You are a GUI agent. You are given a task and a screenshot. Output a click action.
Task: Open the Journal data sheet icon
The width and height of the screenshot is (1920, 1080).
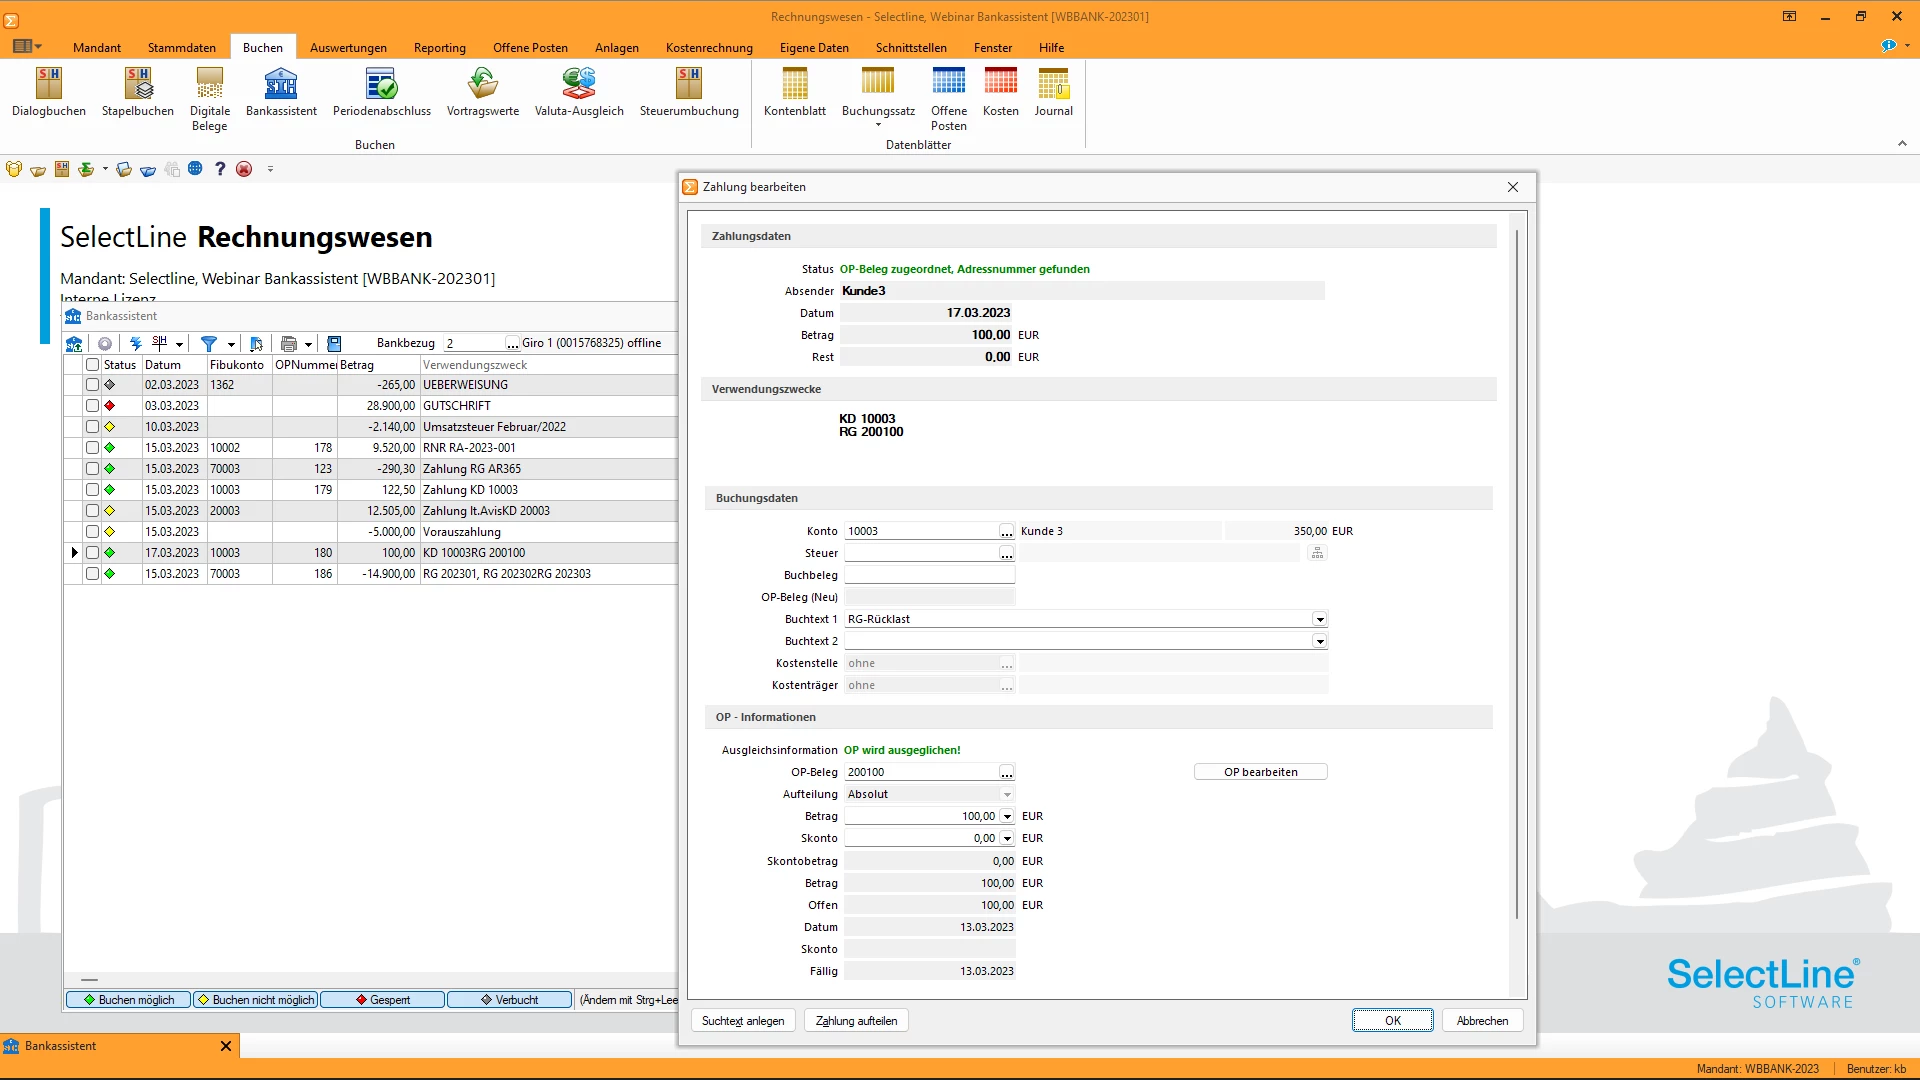click(x=1054, y=92)
